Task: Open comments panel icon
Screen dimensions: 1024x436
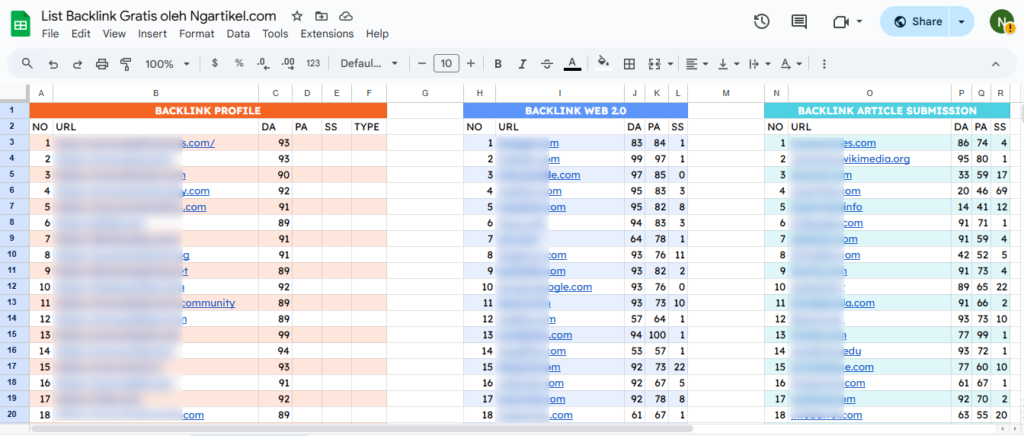Action: coord(799,22)
